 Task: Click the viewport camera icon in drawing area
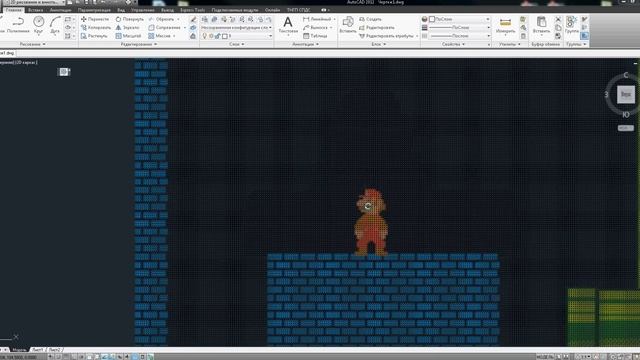click(x=64, y=72)
